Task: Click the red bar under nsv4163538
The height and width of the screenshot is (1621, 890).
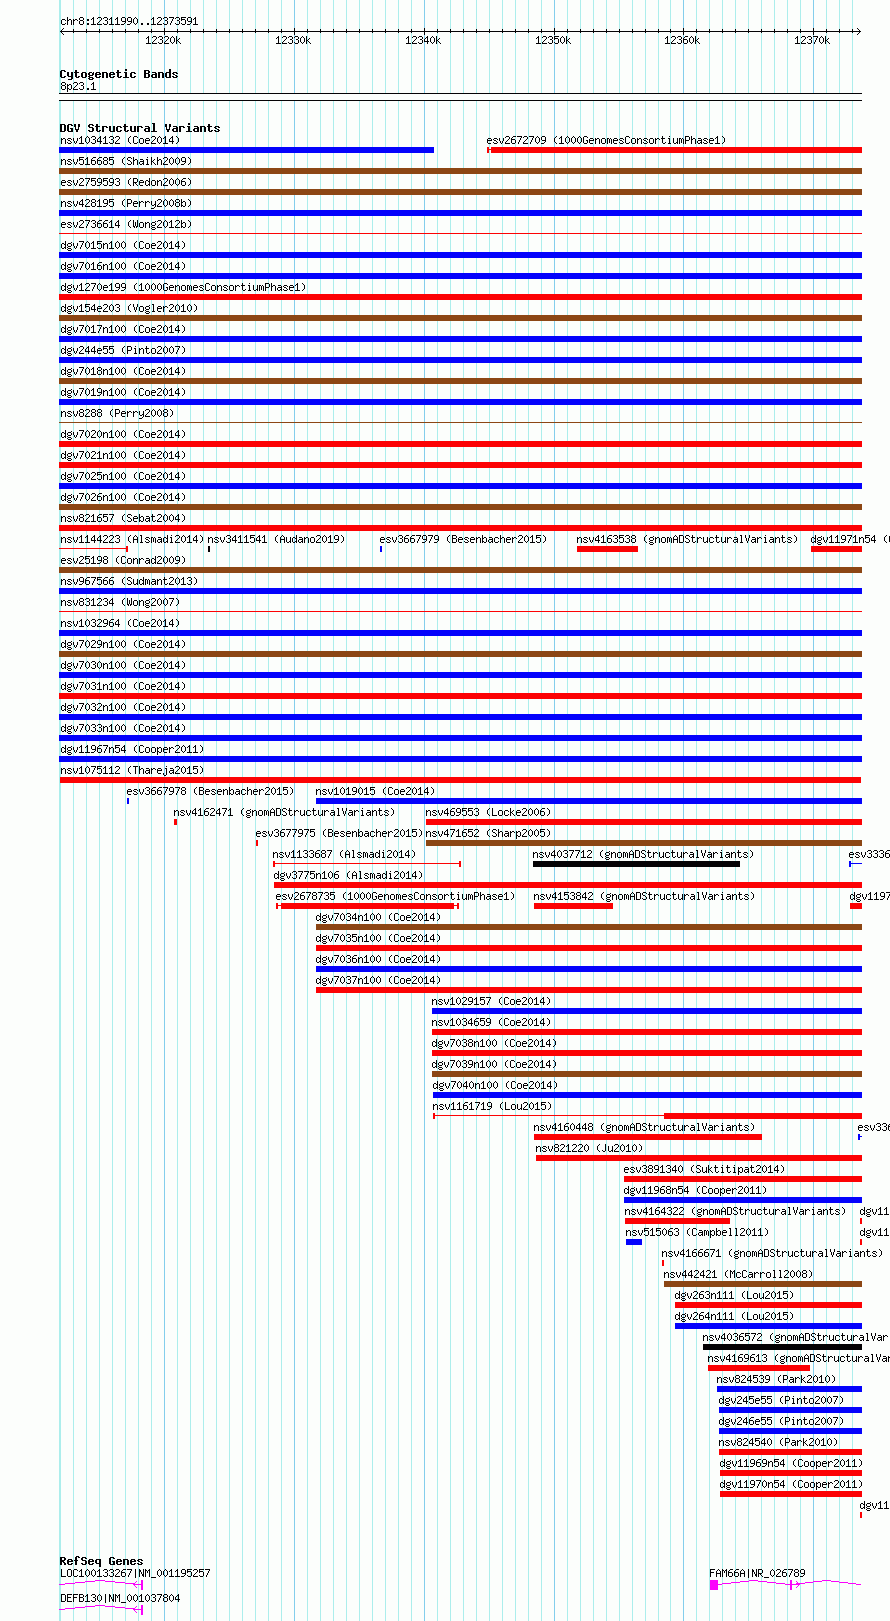Action: coord(607,549)
